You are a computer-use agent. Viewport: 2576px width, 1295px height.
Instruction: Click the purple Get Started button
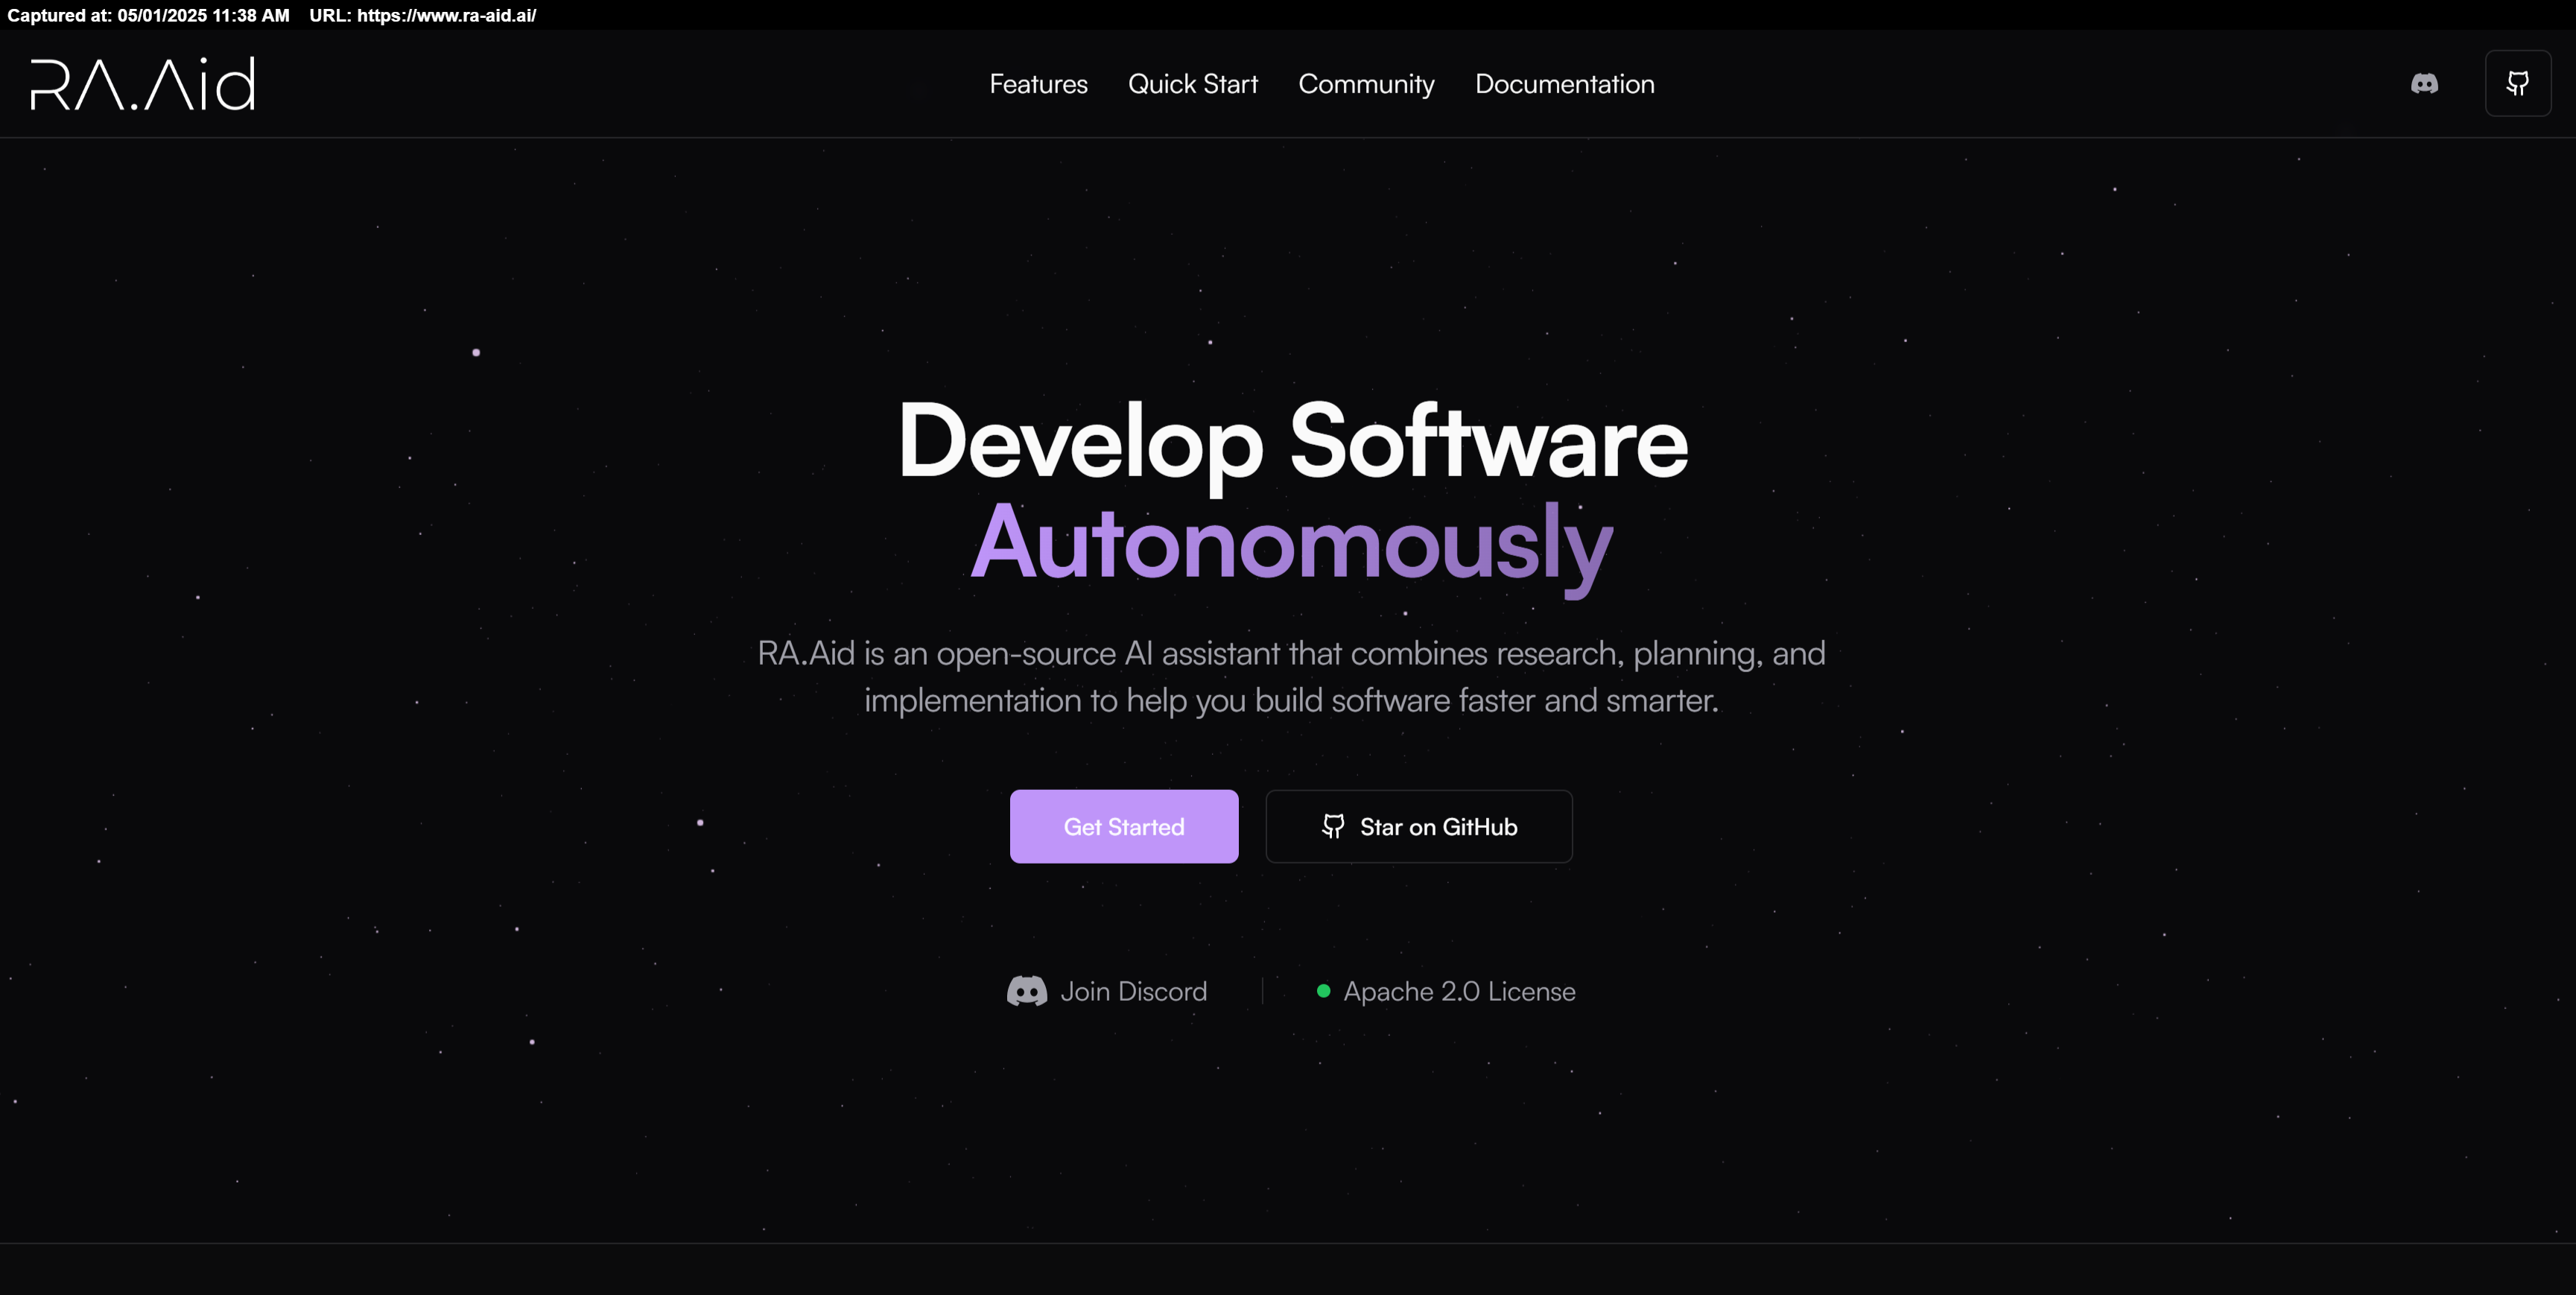1124,826
